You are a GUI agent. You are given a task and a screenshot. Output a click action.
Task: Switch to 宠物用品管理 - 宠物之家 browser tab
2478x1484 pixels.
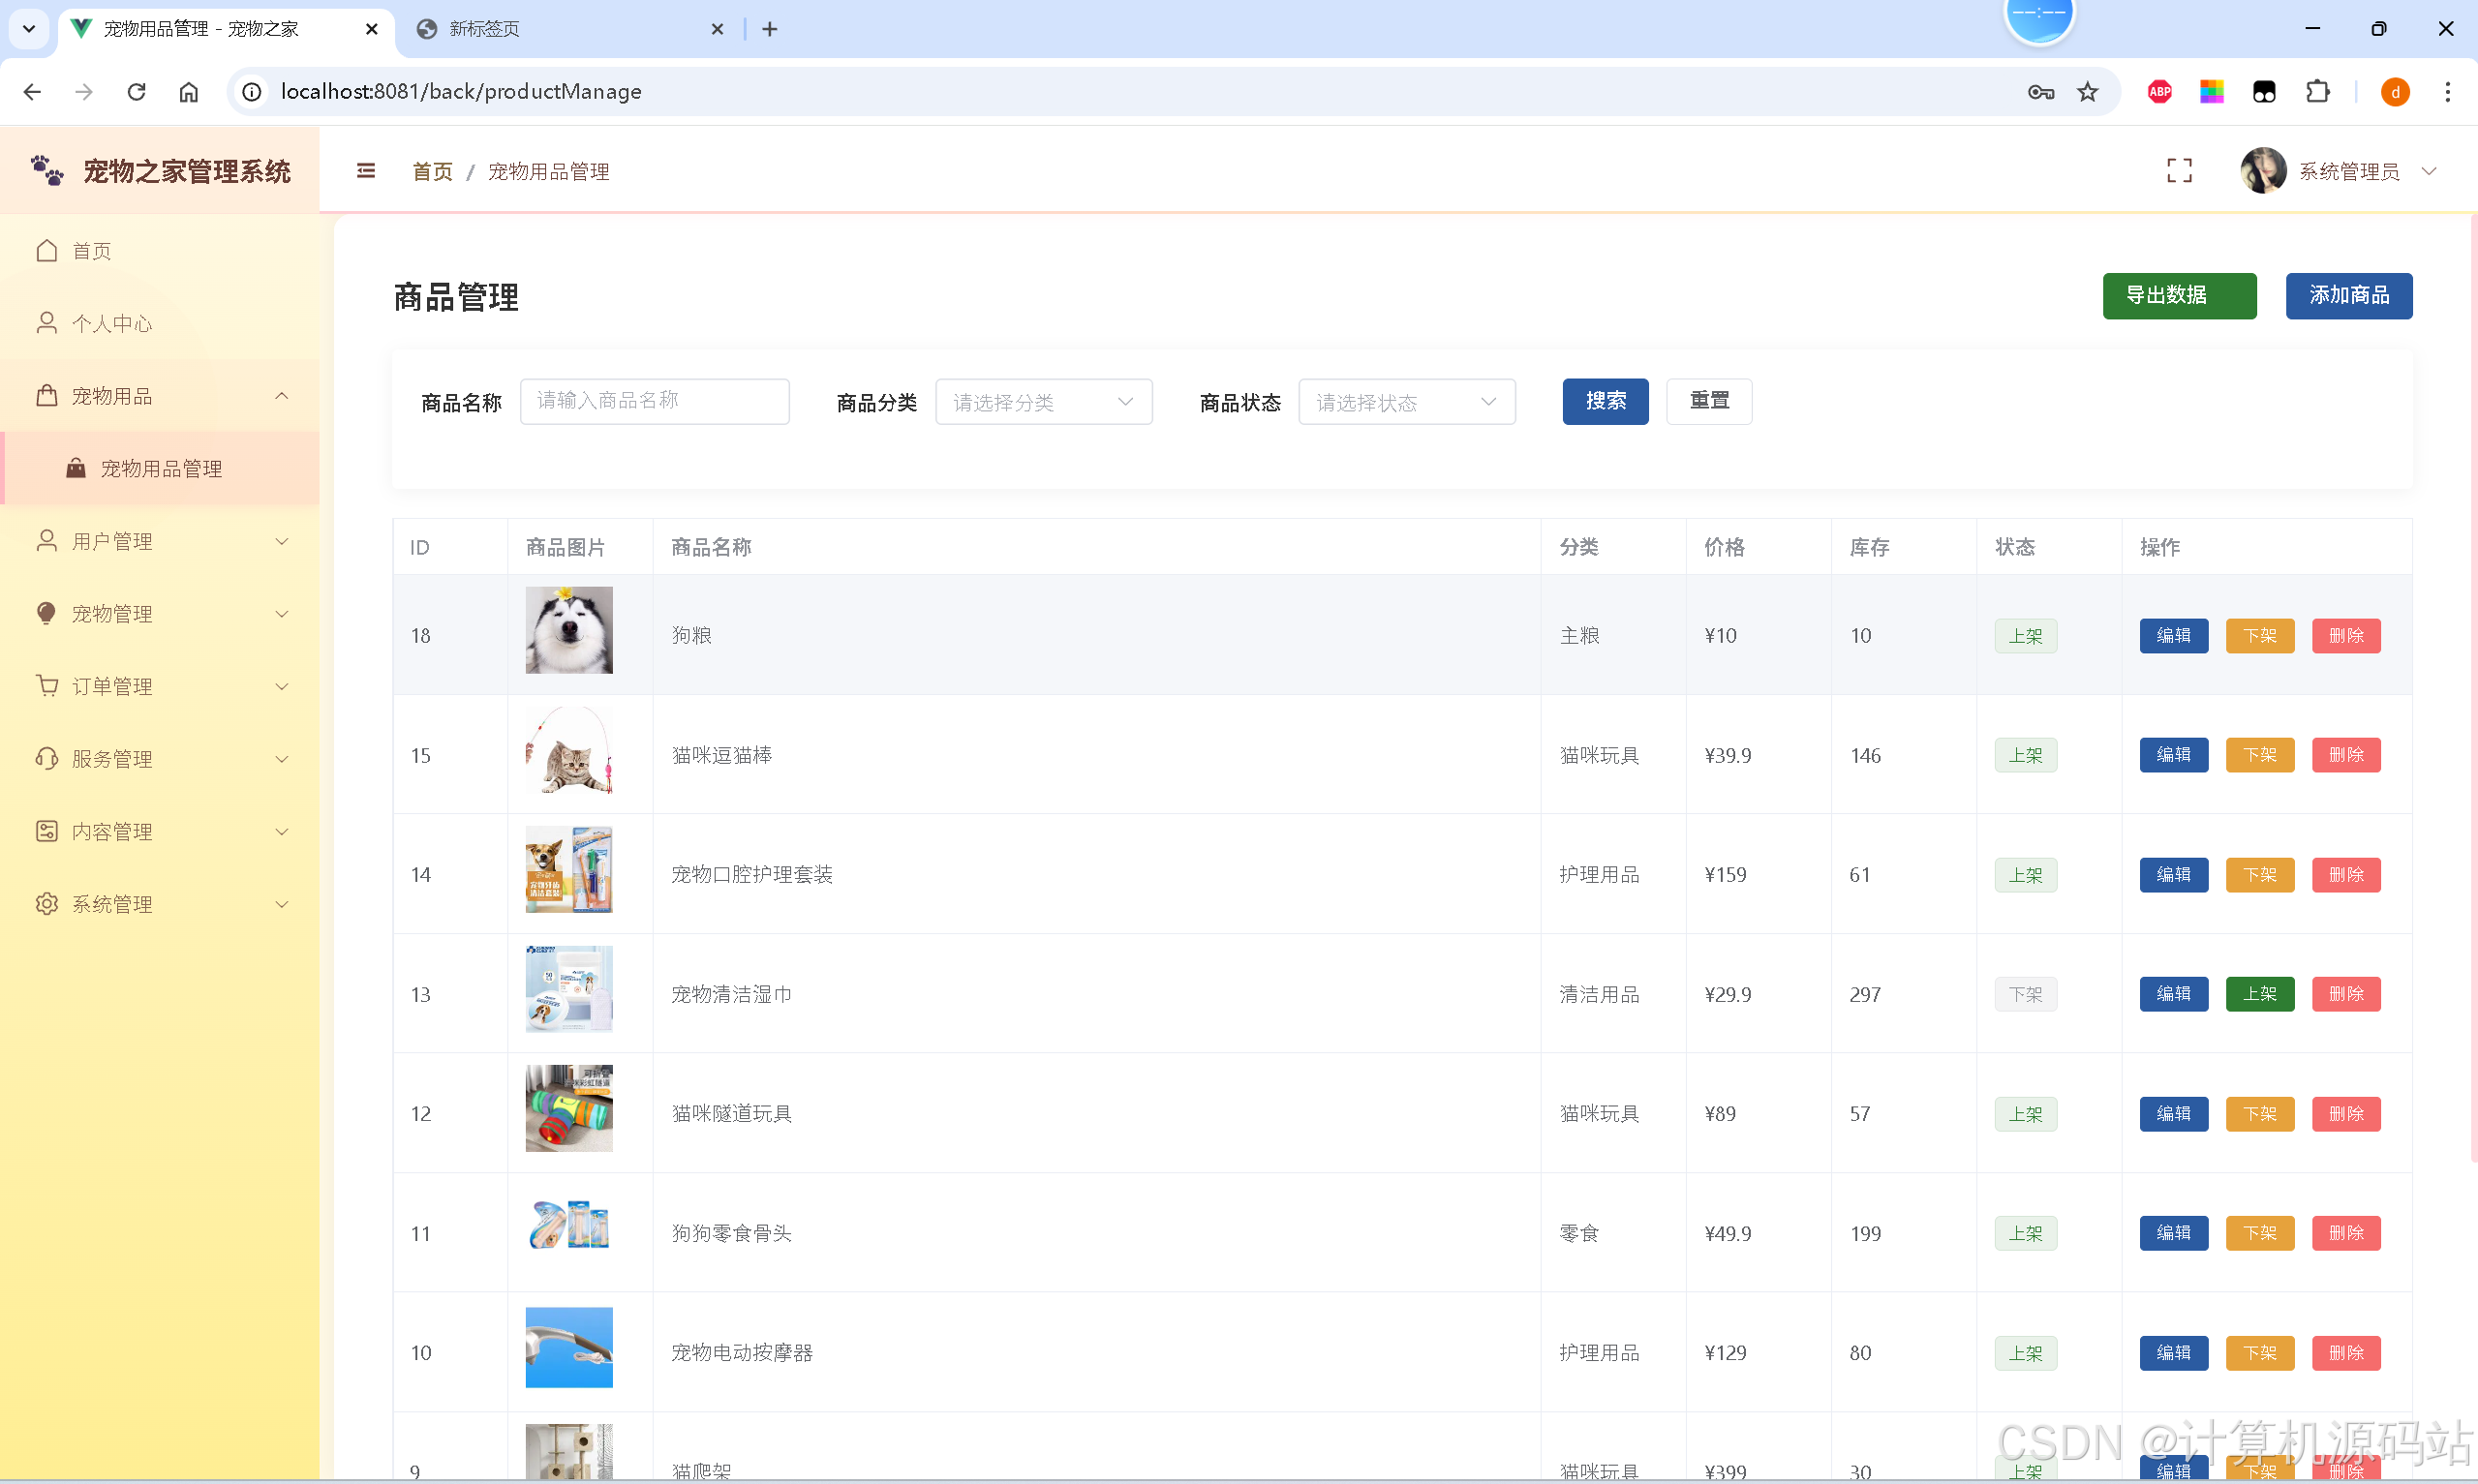pyautogui.click(x=227, y=29)
